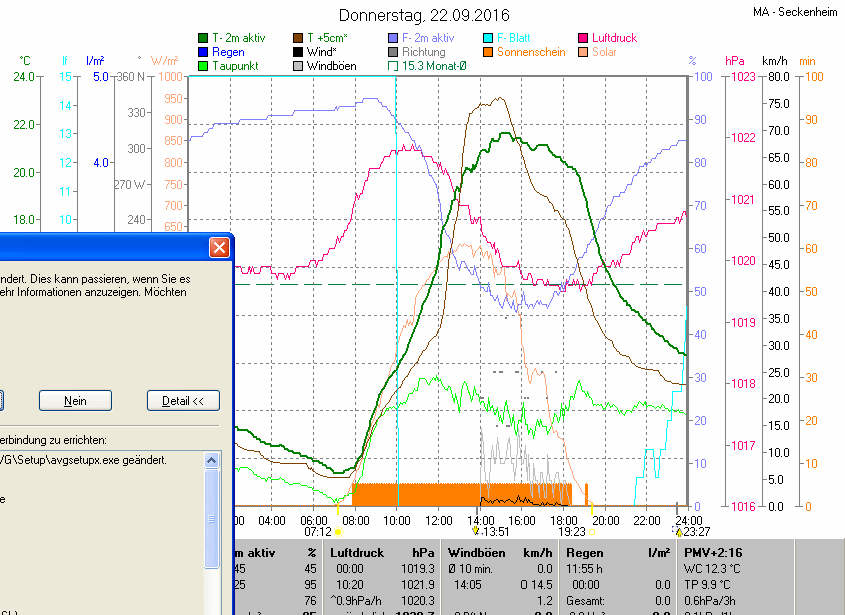Image resolution: width=845 pixels, height=615 pixels.
Task: Select the bright green Taupunkt legend square
Action: (x=203, y=66)
